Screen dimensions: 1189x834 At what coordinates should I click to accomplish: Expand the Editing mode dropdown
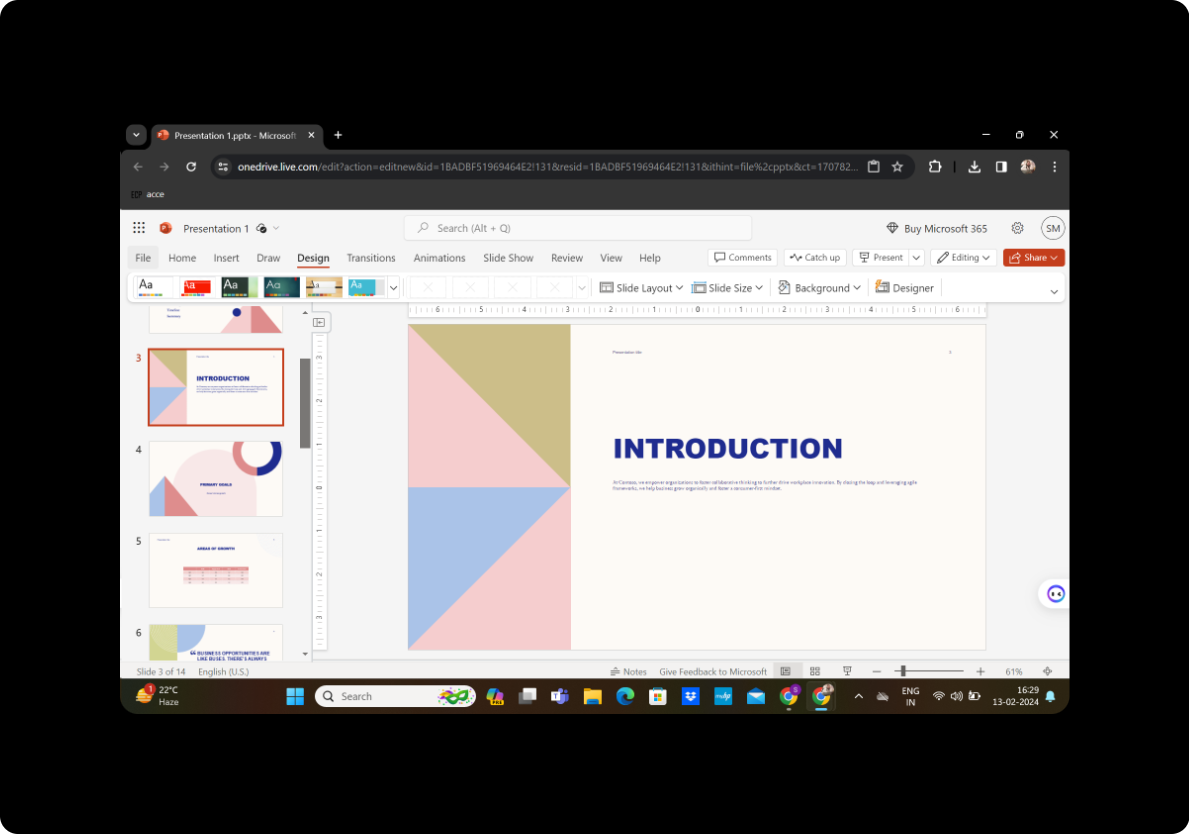tap(964, 258)
